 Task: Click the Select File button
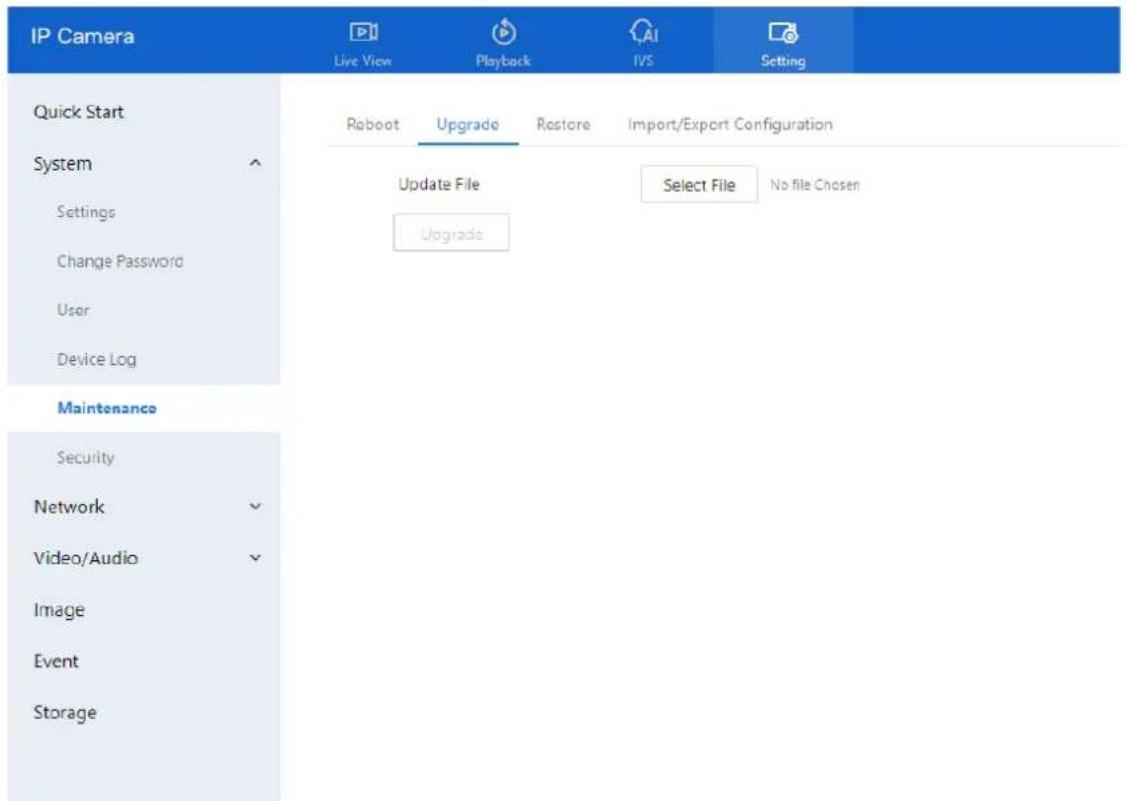tap(699, 185)
